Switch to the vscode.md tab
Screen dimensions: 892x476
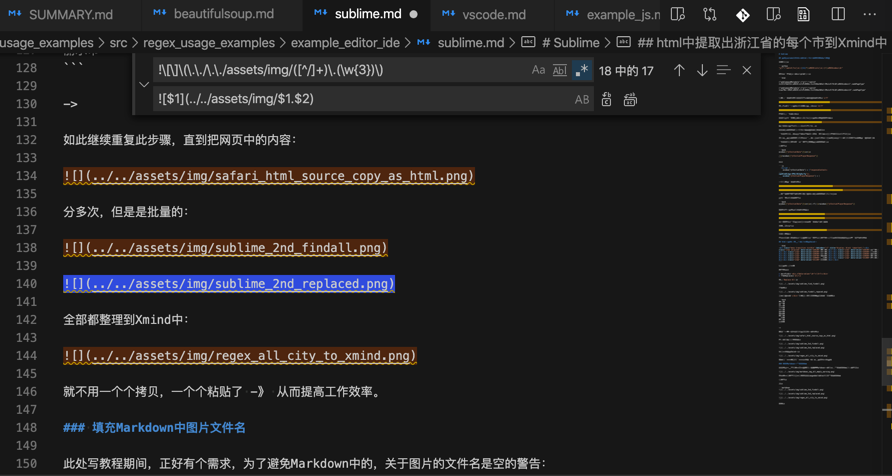point(493,15)
